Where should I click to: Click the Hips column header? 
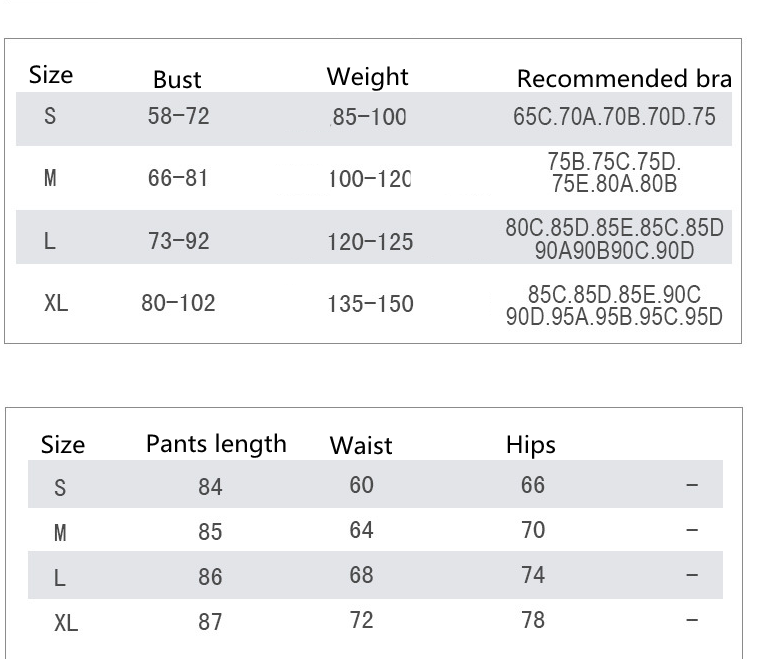[x=530, y=445]
